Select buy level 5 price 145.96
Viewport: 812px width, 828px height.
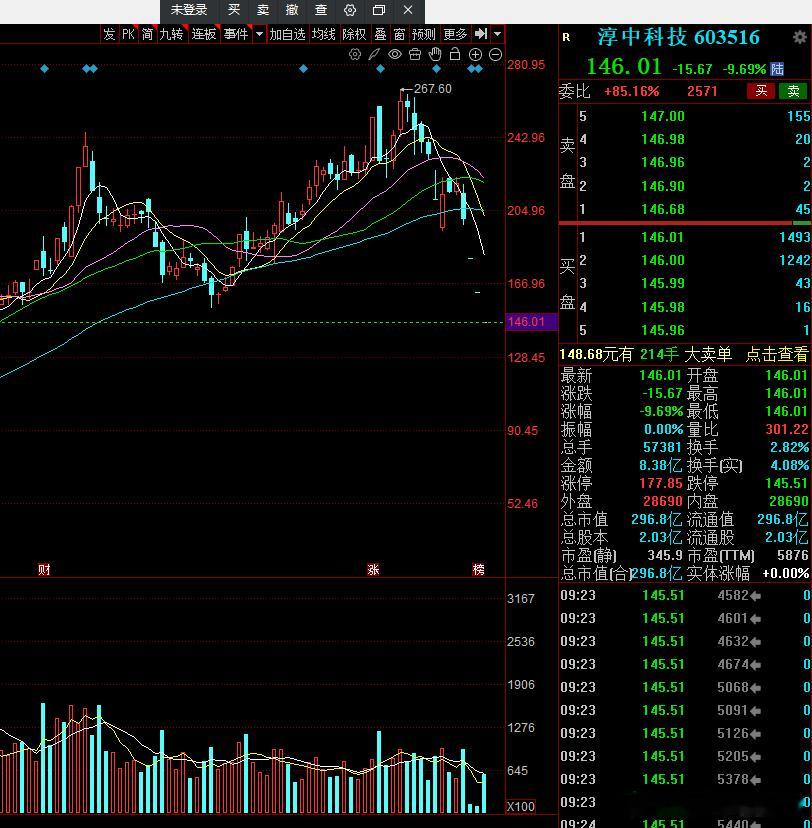tap(663, 331)
